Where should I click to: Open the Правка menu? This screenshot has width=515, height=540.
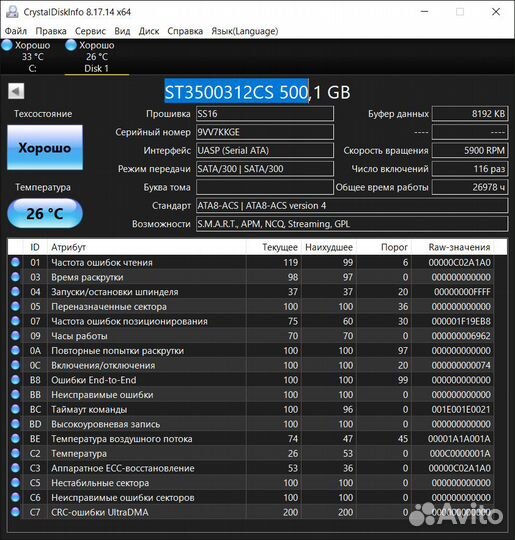coord(51,31)
